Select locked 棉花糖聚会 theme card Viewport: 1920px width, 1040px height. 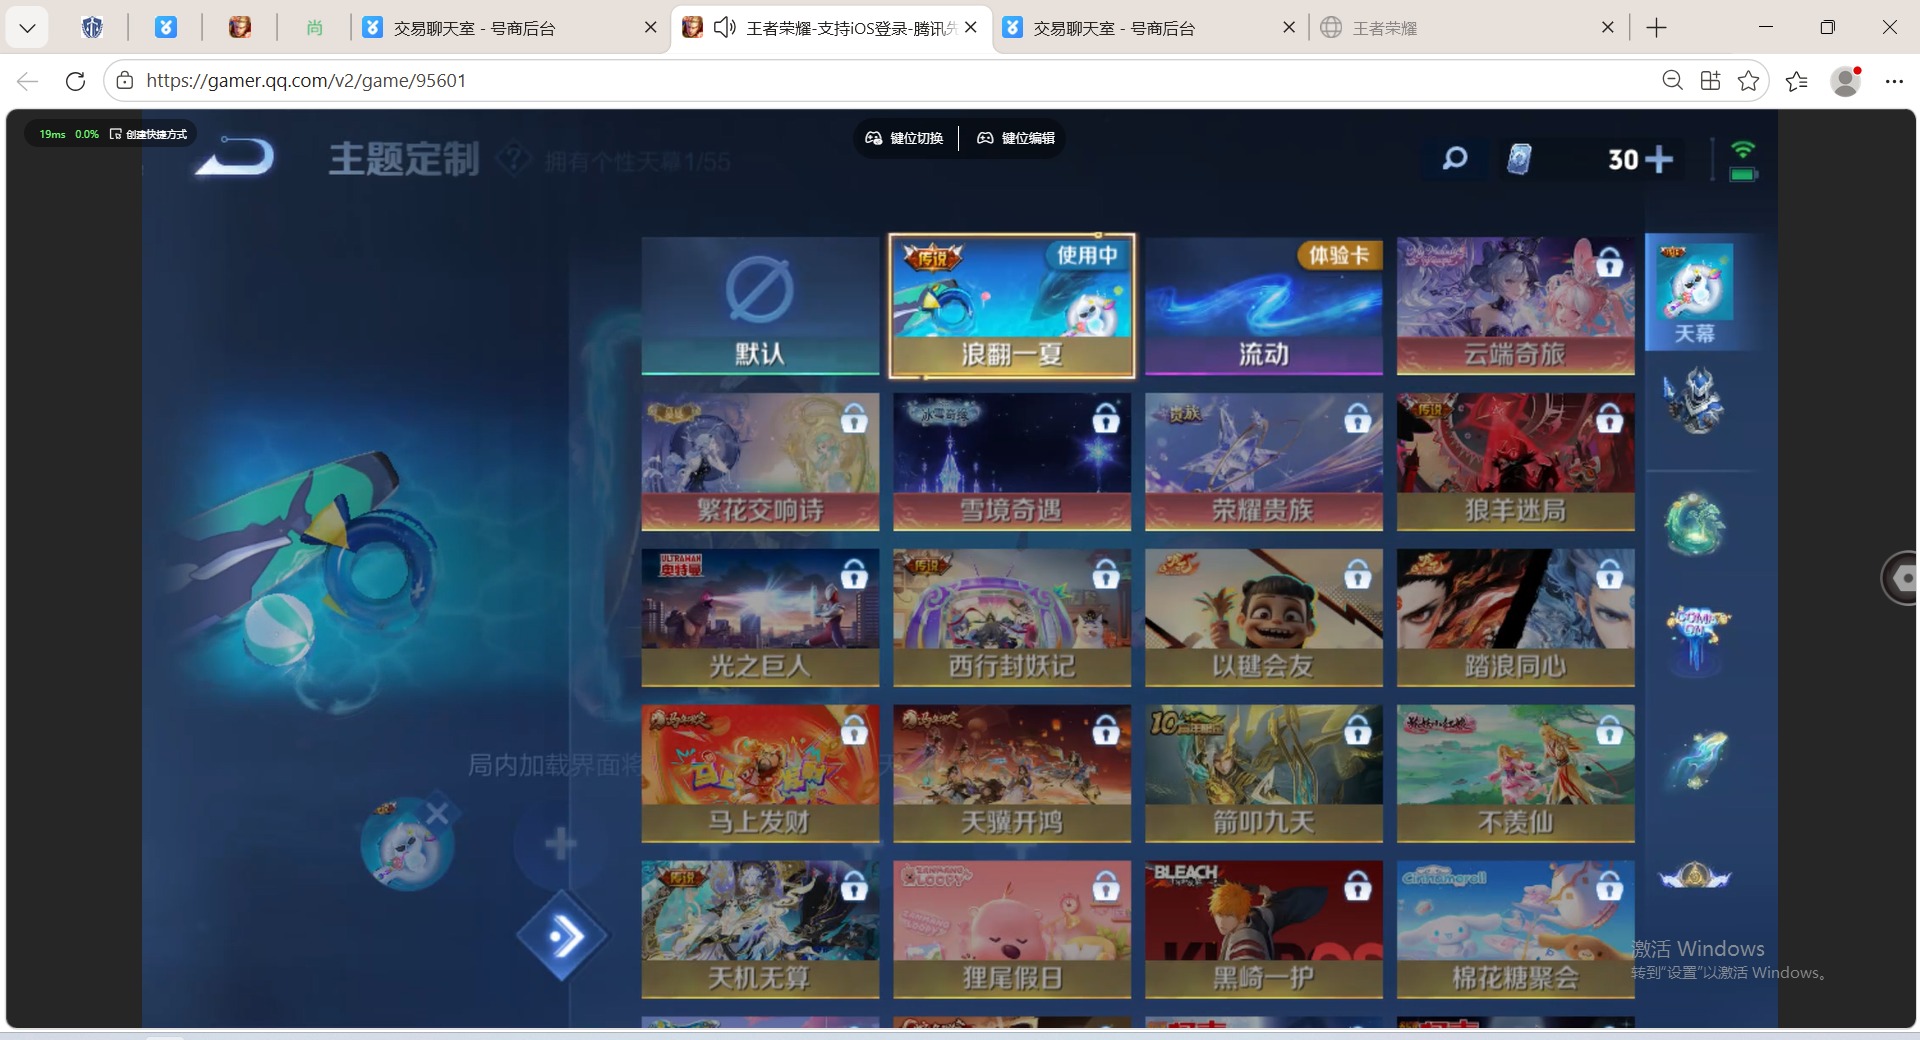coord(1516,929)
